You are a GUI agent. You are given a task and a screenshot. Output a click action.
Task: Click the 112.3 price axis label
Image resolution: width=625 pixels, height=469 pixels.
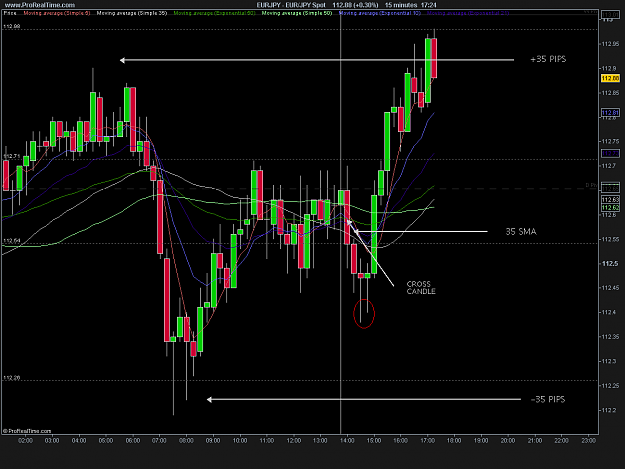[x=610, y=361]
